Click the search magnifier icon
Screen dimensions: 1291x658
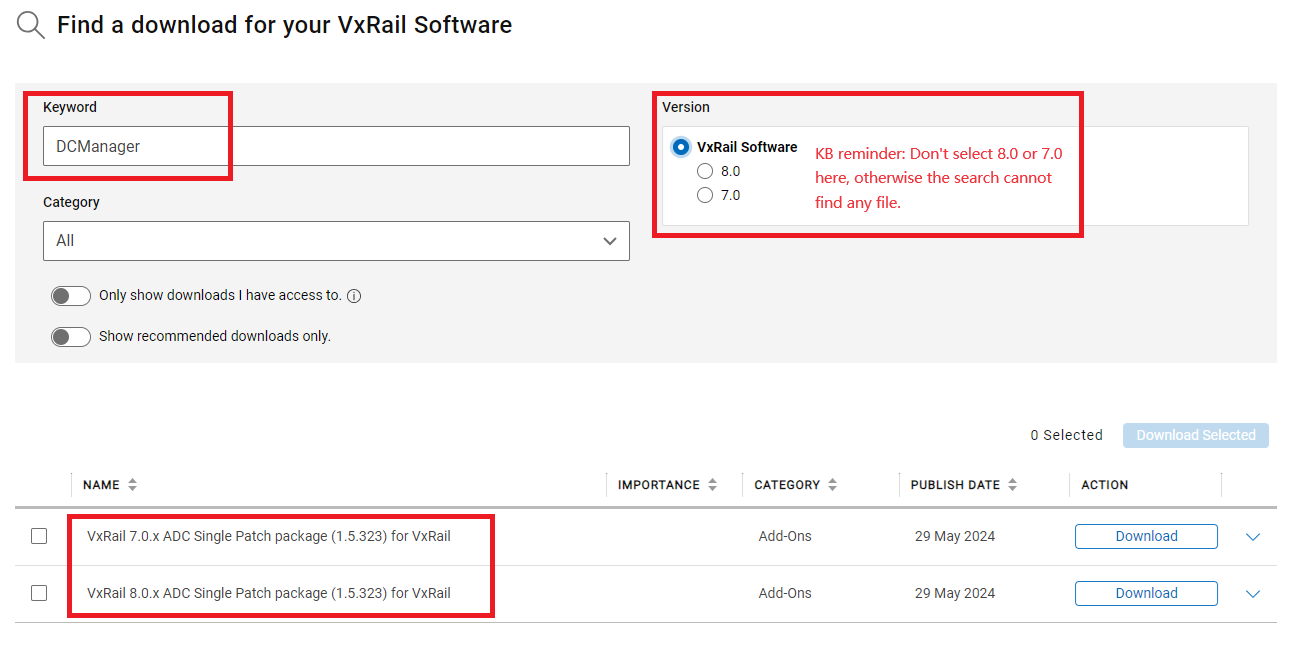coord(29,24)
